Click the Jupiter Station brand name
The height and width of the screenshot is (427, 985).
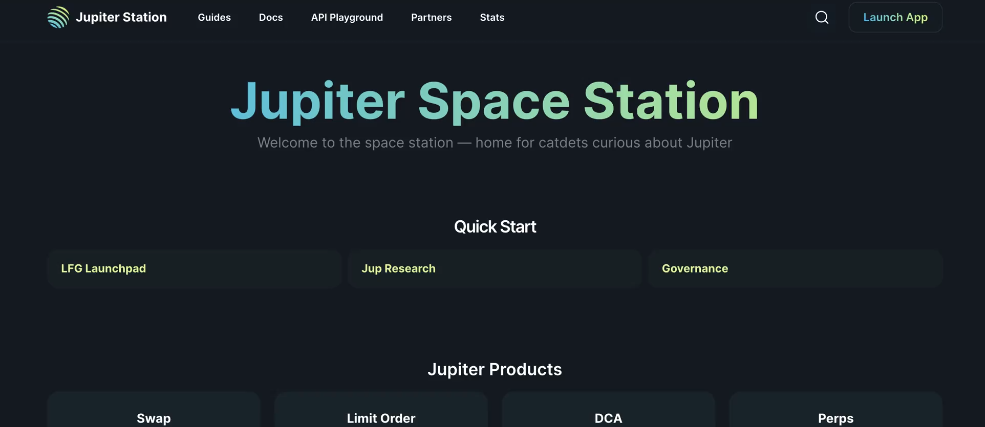coord(121,18)
